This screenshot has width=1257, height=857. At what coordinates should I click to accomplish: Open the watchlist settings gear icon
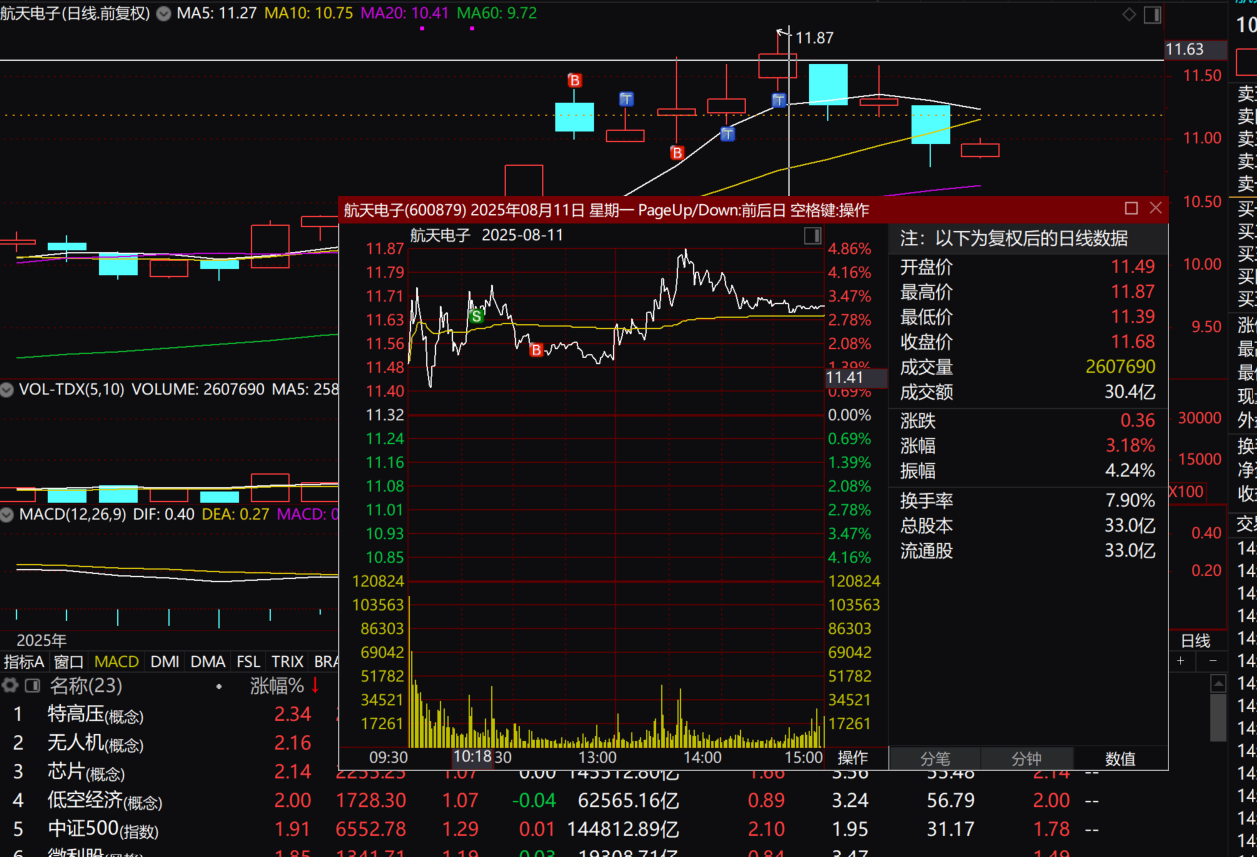pos(10,686)
